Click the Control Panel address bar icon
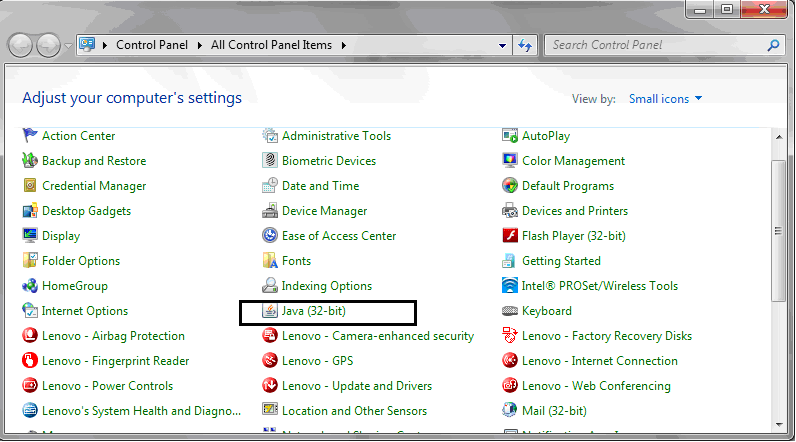 (x=87, y=44)
